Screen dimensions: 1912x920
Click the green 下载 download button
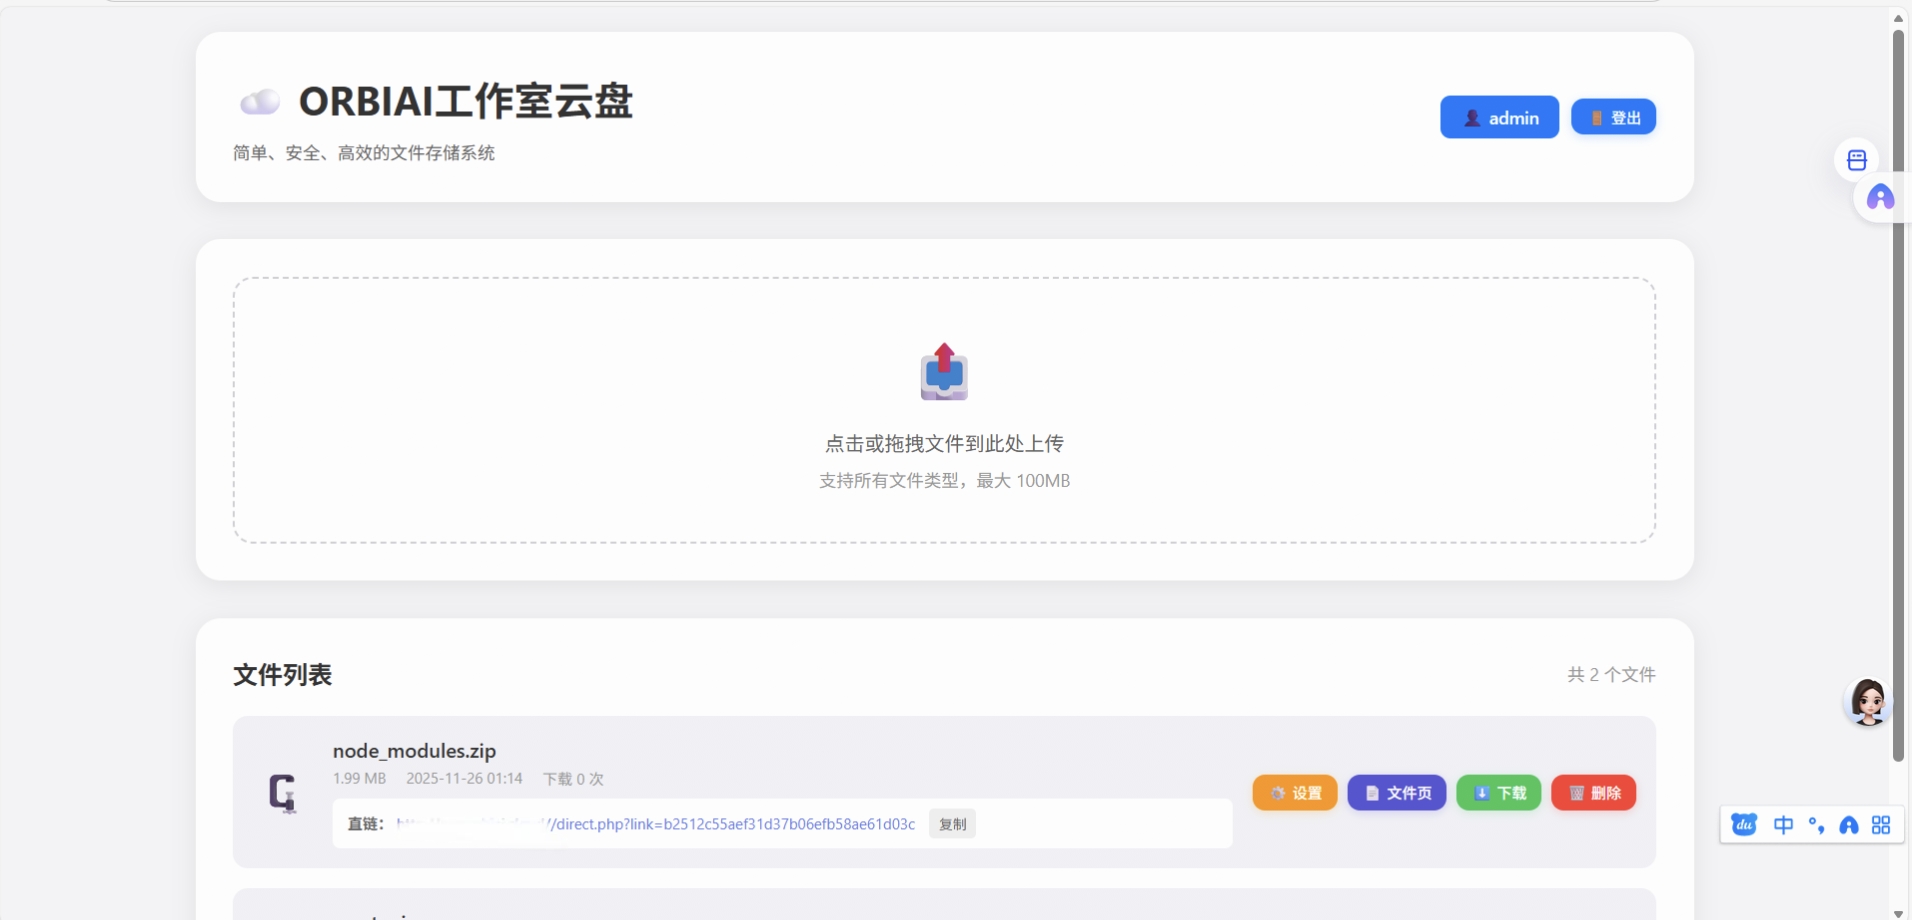click(1498, 792)
